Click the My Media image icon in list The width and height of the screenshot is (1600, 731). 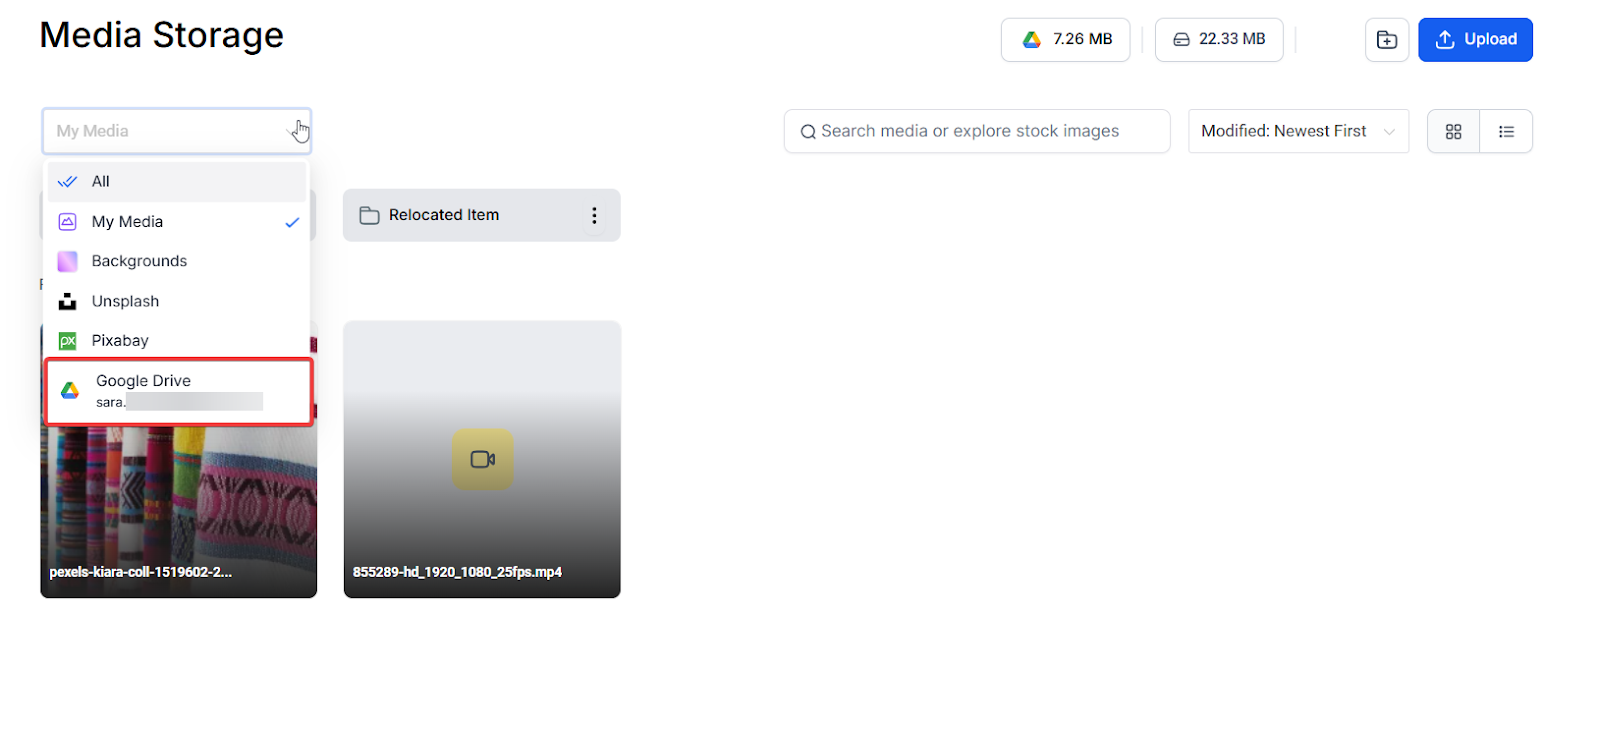(68, 222)
